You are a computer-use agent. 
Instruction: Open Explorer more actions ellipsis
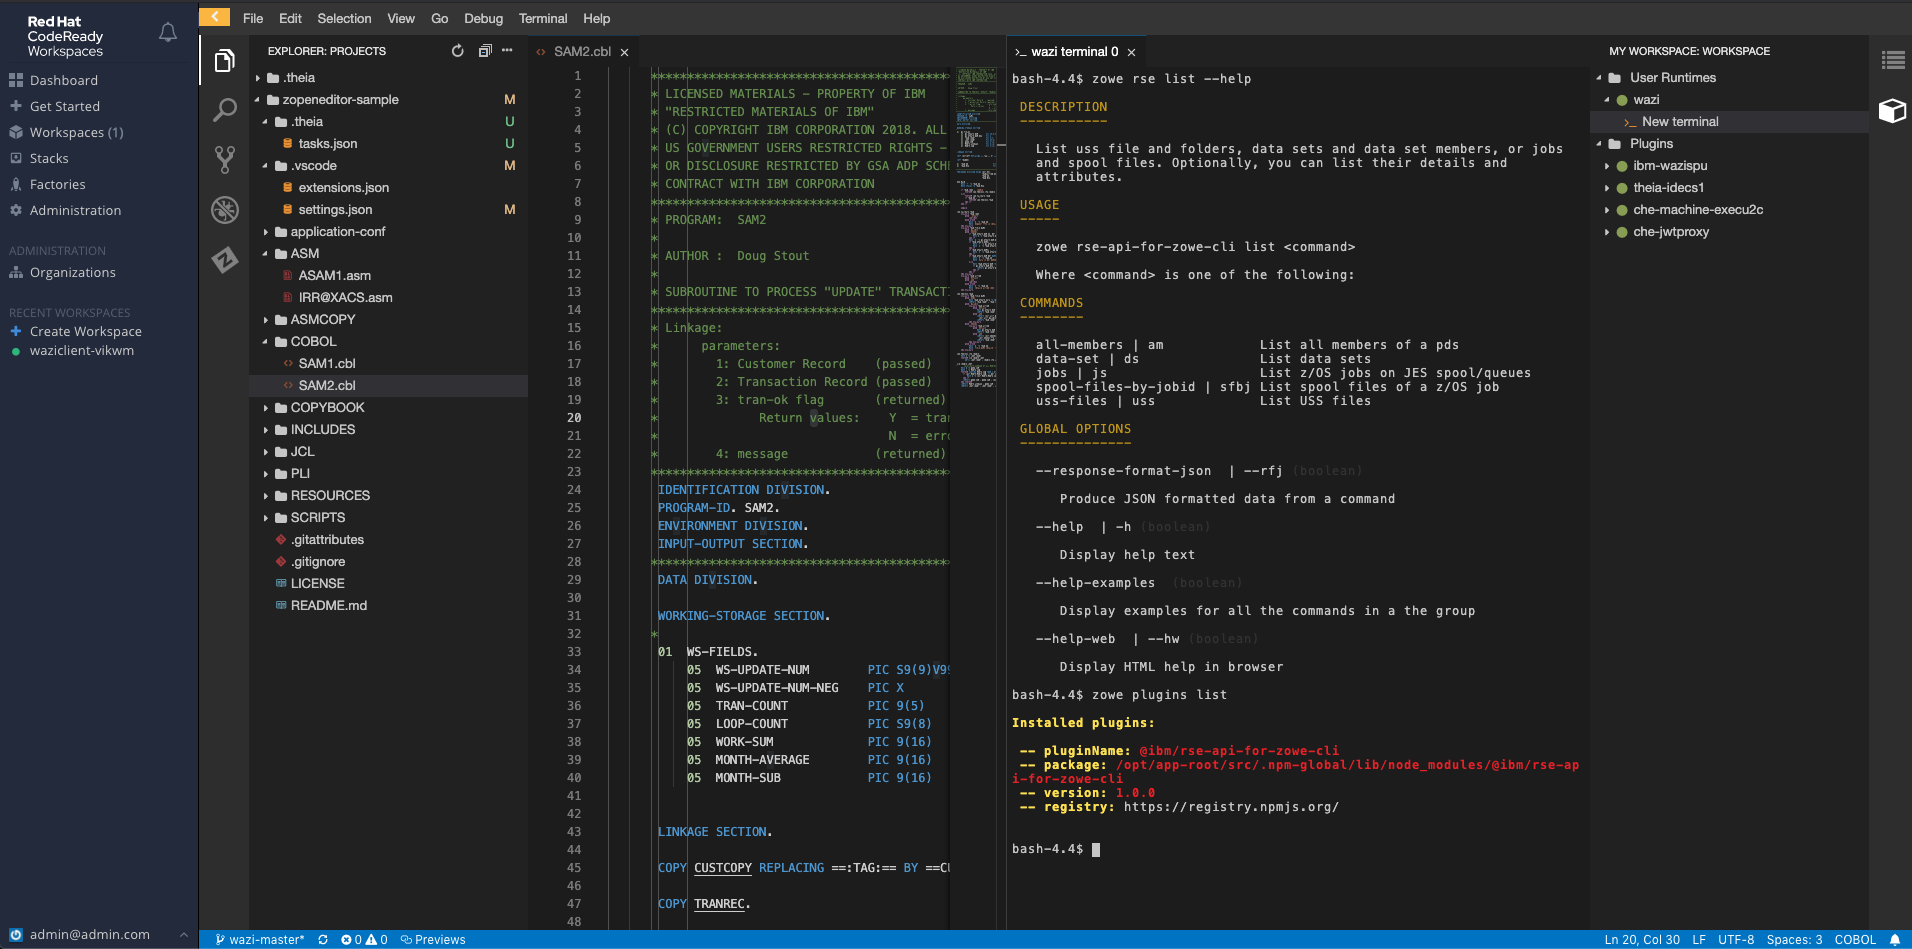point(507,50)
